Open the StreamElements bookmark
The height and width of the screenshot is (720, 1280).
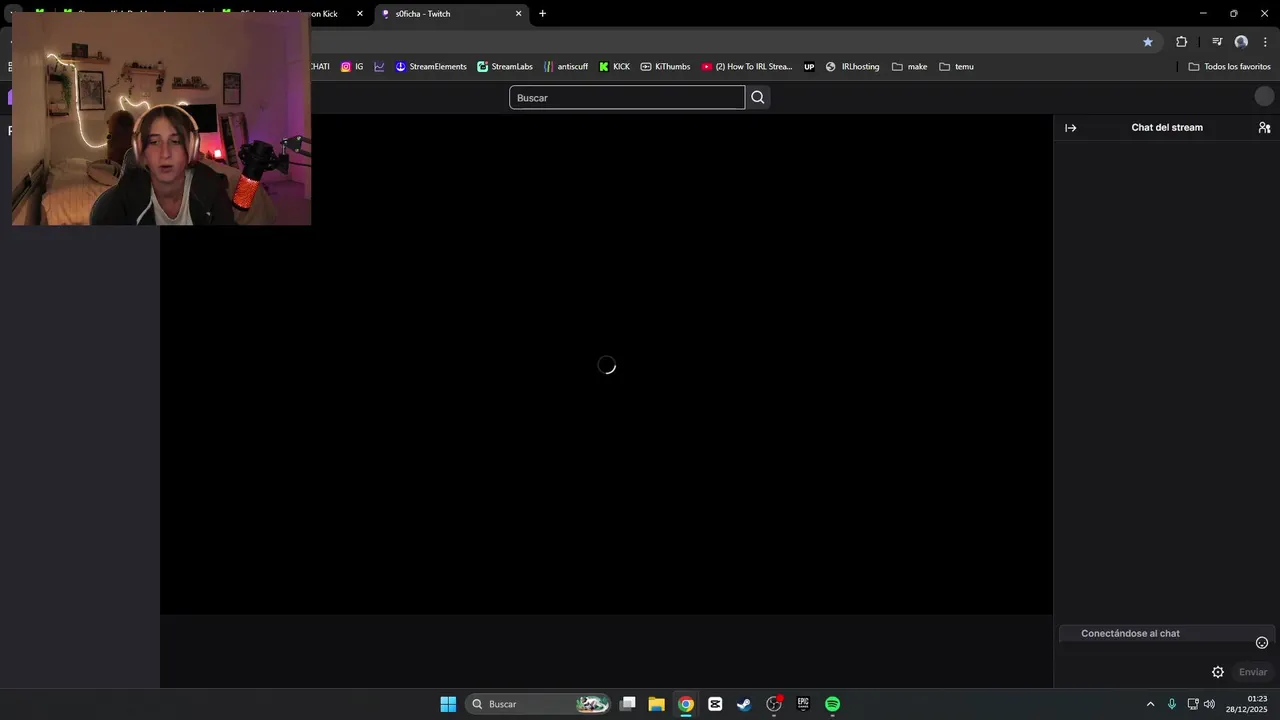[431, 67]
